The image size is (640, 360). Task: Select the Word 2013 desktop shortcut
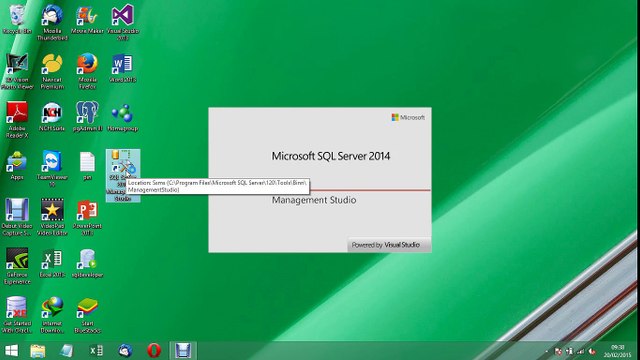coord(122,68)
